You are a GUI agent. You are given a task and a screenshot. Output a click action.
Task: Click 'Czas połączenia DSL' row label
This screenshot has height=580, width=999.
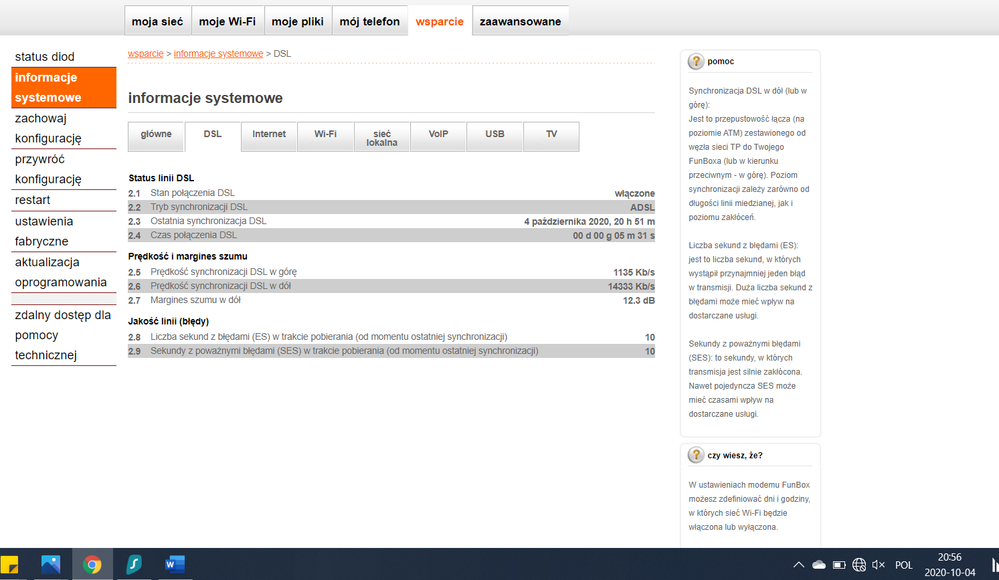193,235
